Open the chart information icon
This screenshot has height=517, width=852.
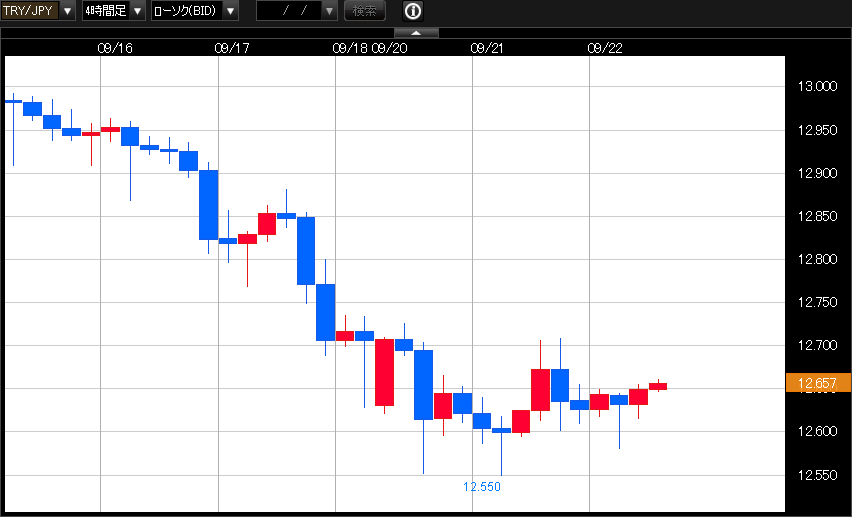tap(413, 11)
